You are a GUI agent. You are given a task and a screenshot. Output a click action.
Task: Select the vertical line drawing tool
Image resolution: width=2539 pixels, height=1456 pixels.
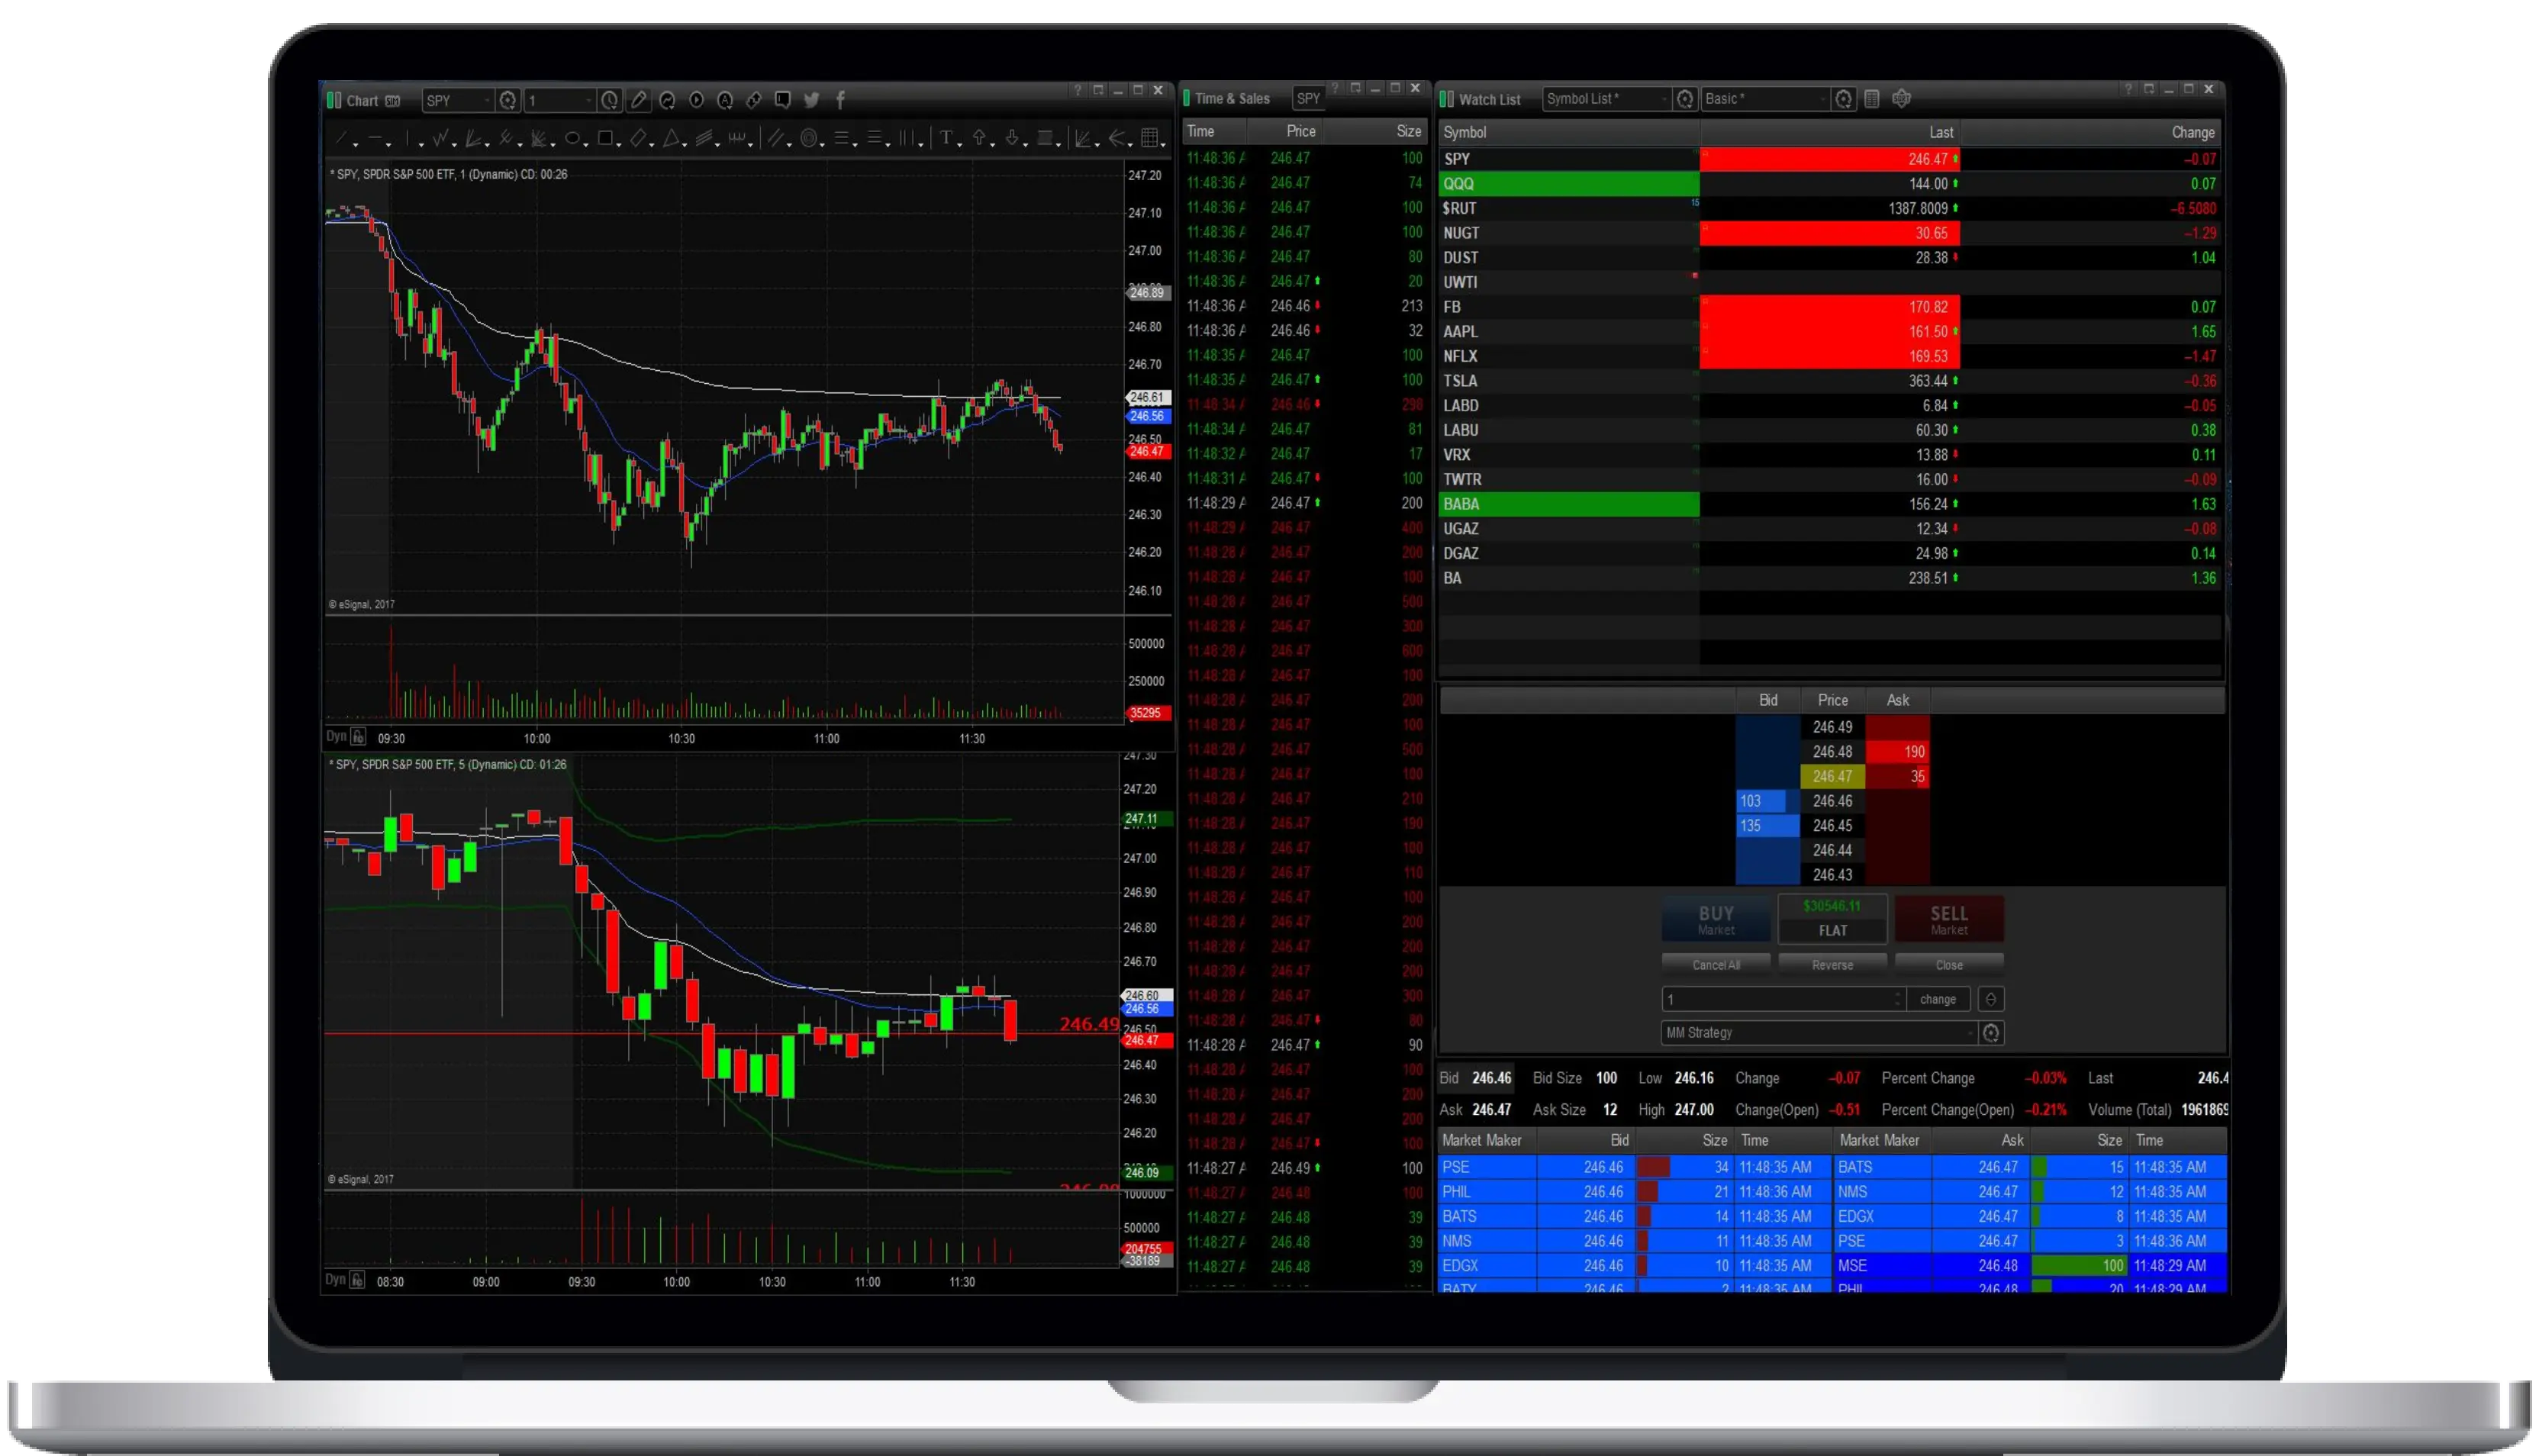pyautogui.click(x=408, y=139)
